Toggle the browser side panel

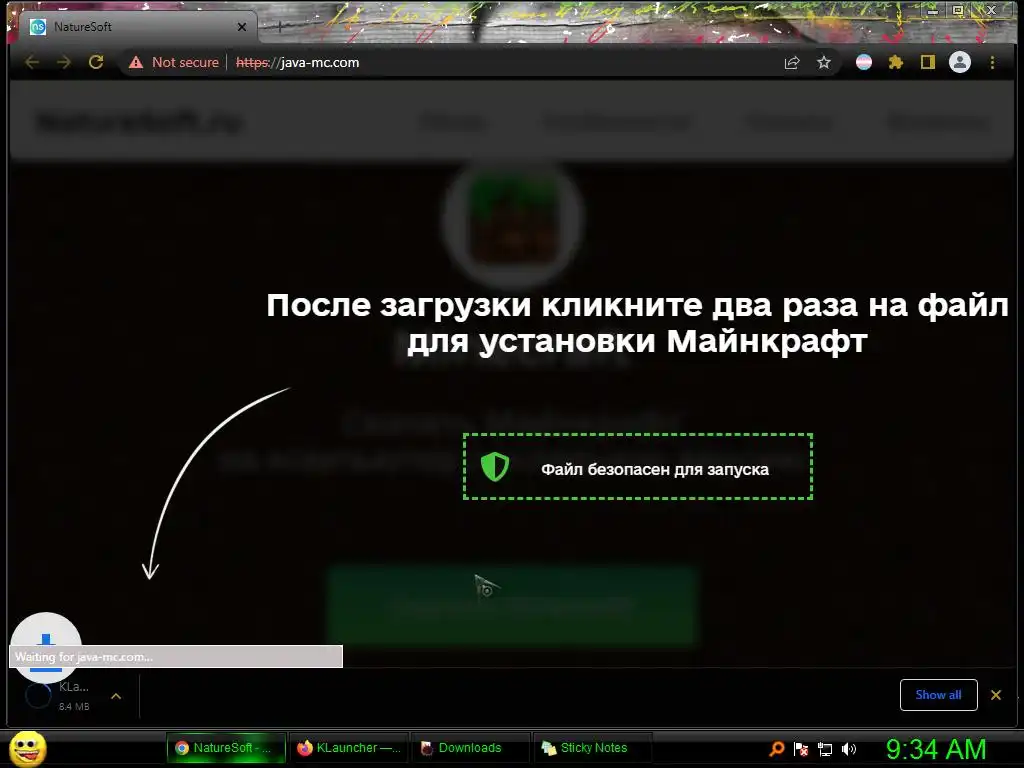(x=927, y=63)
